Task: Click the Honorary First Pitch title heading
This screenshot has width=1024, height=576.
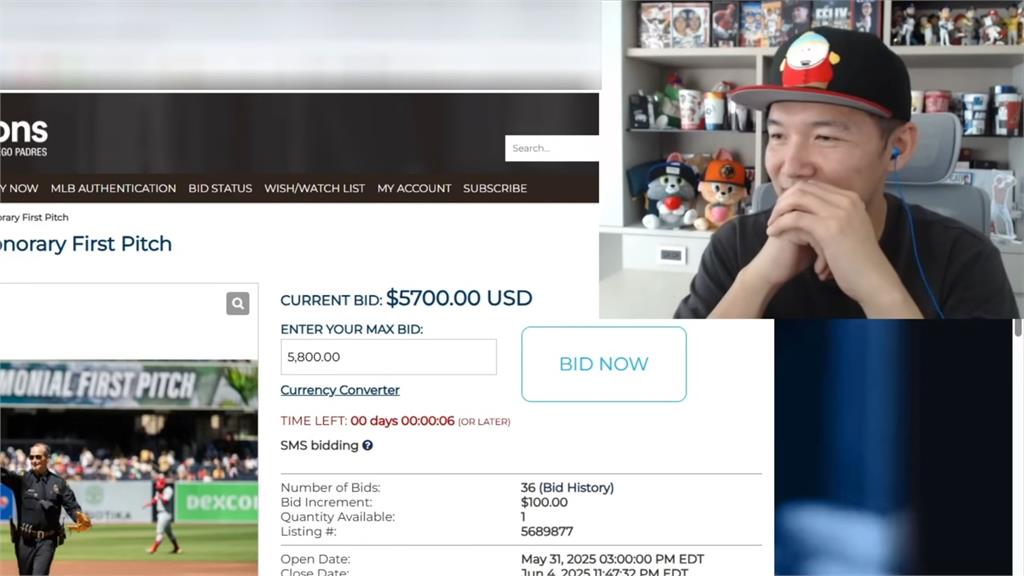Action: [86, 244]
